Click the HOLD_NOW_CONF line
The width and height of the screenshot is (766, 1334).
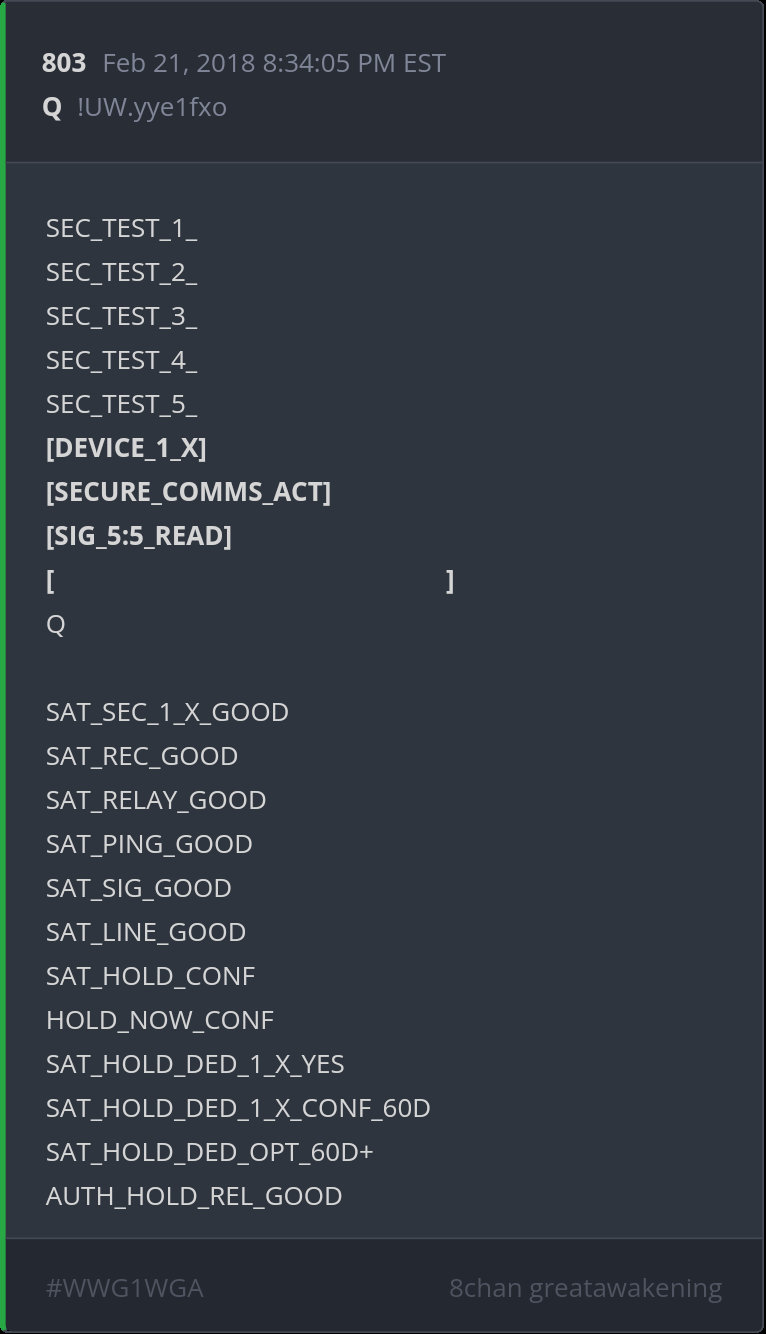point(160,1020)
